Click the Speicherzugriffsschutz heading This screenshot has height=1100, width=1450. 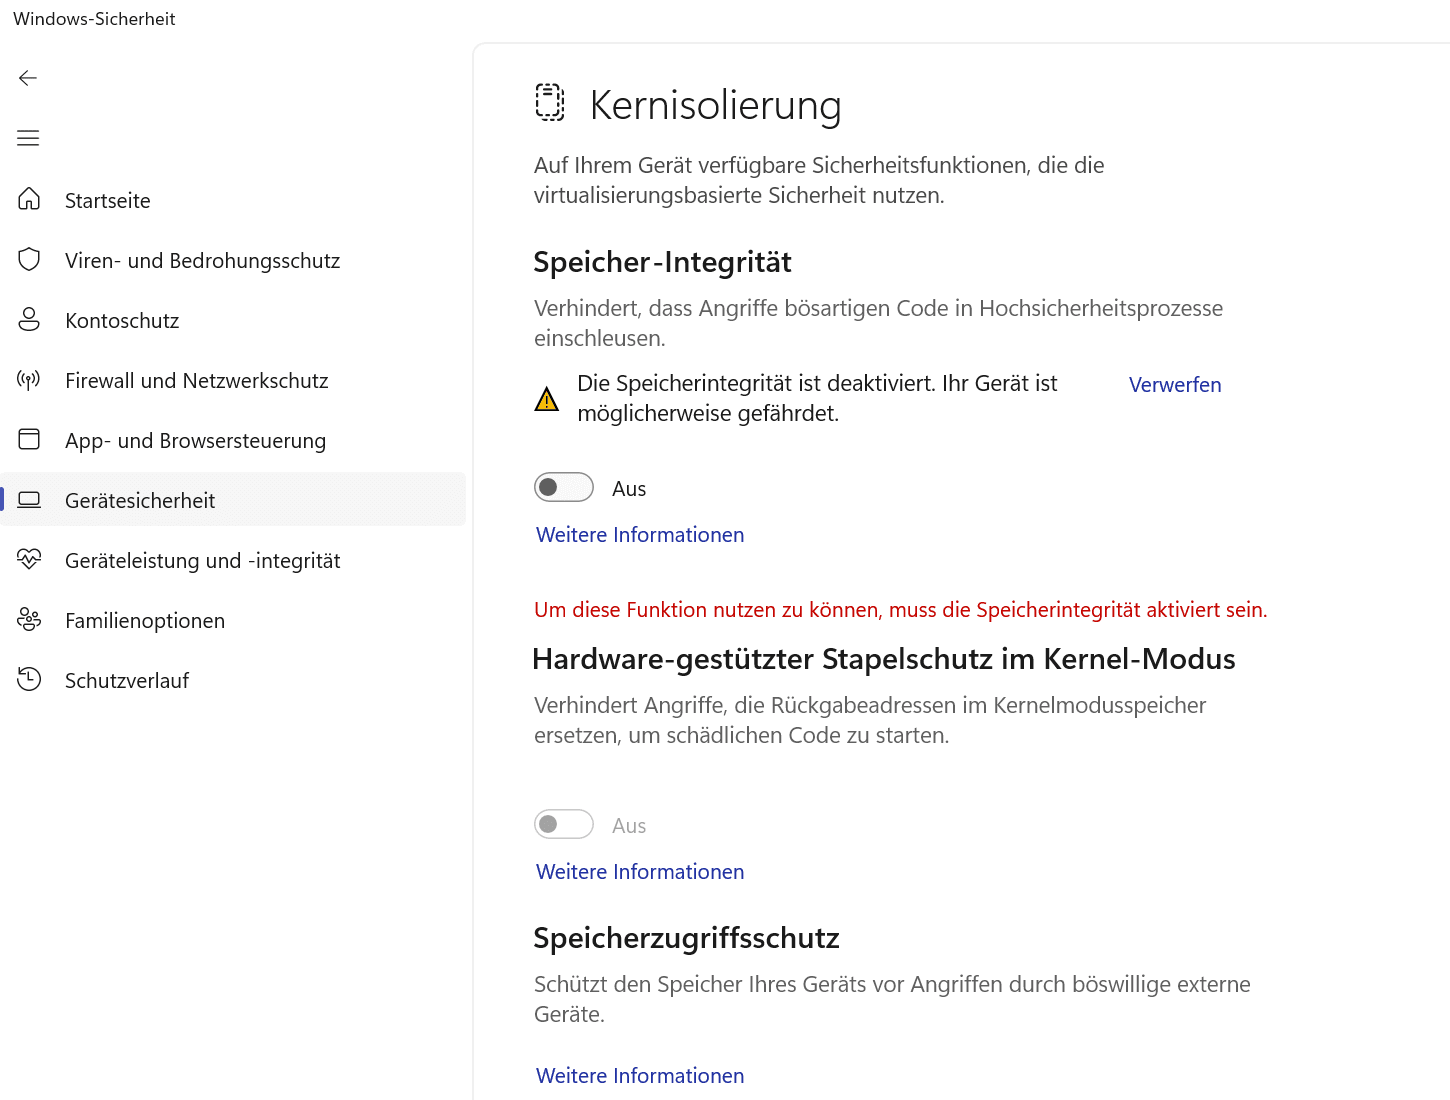686,938
